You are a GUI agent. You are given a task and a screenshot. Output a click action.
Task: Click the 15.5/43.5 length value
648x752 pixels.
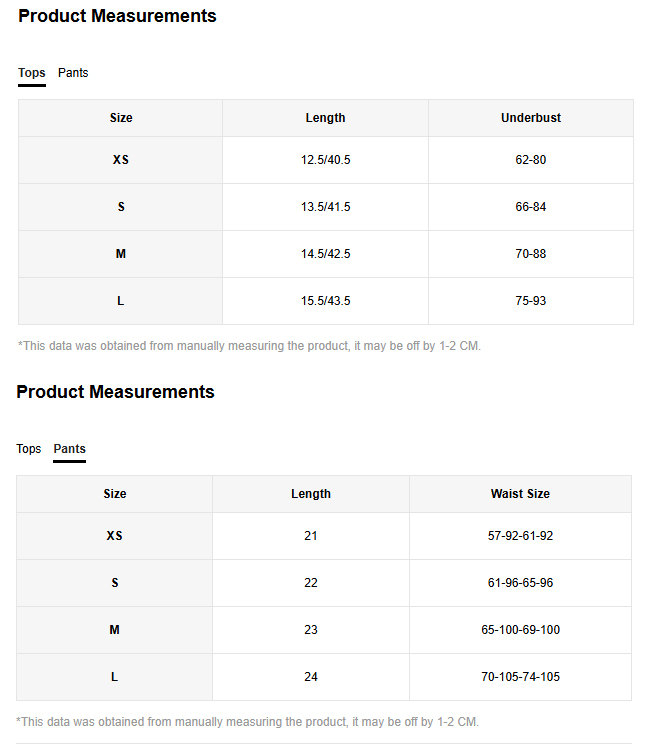(325, 301)
